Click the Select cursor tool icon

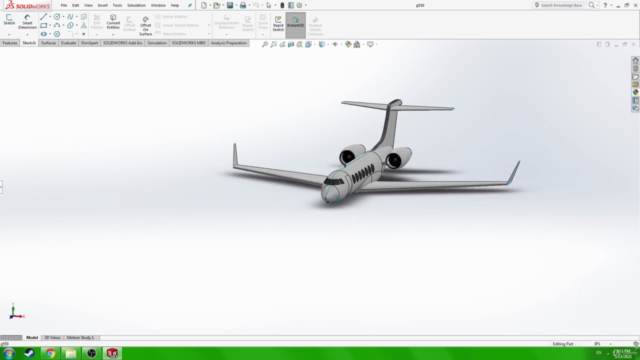point(269,5)
